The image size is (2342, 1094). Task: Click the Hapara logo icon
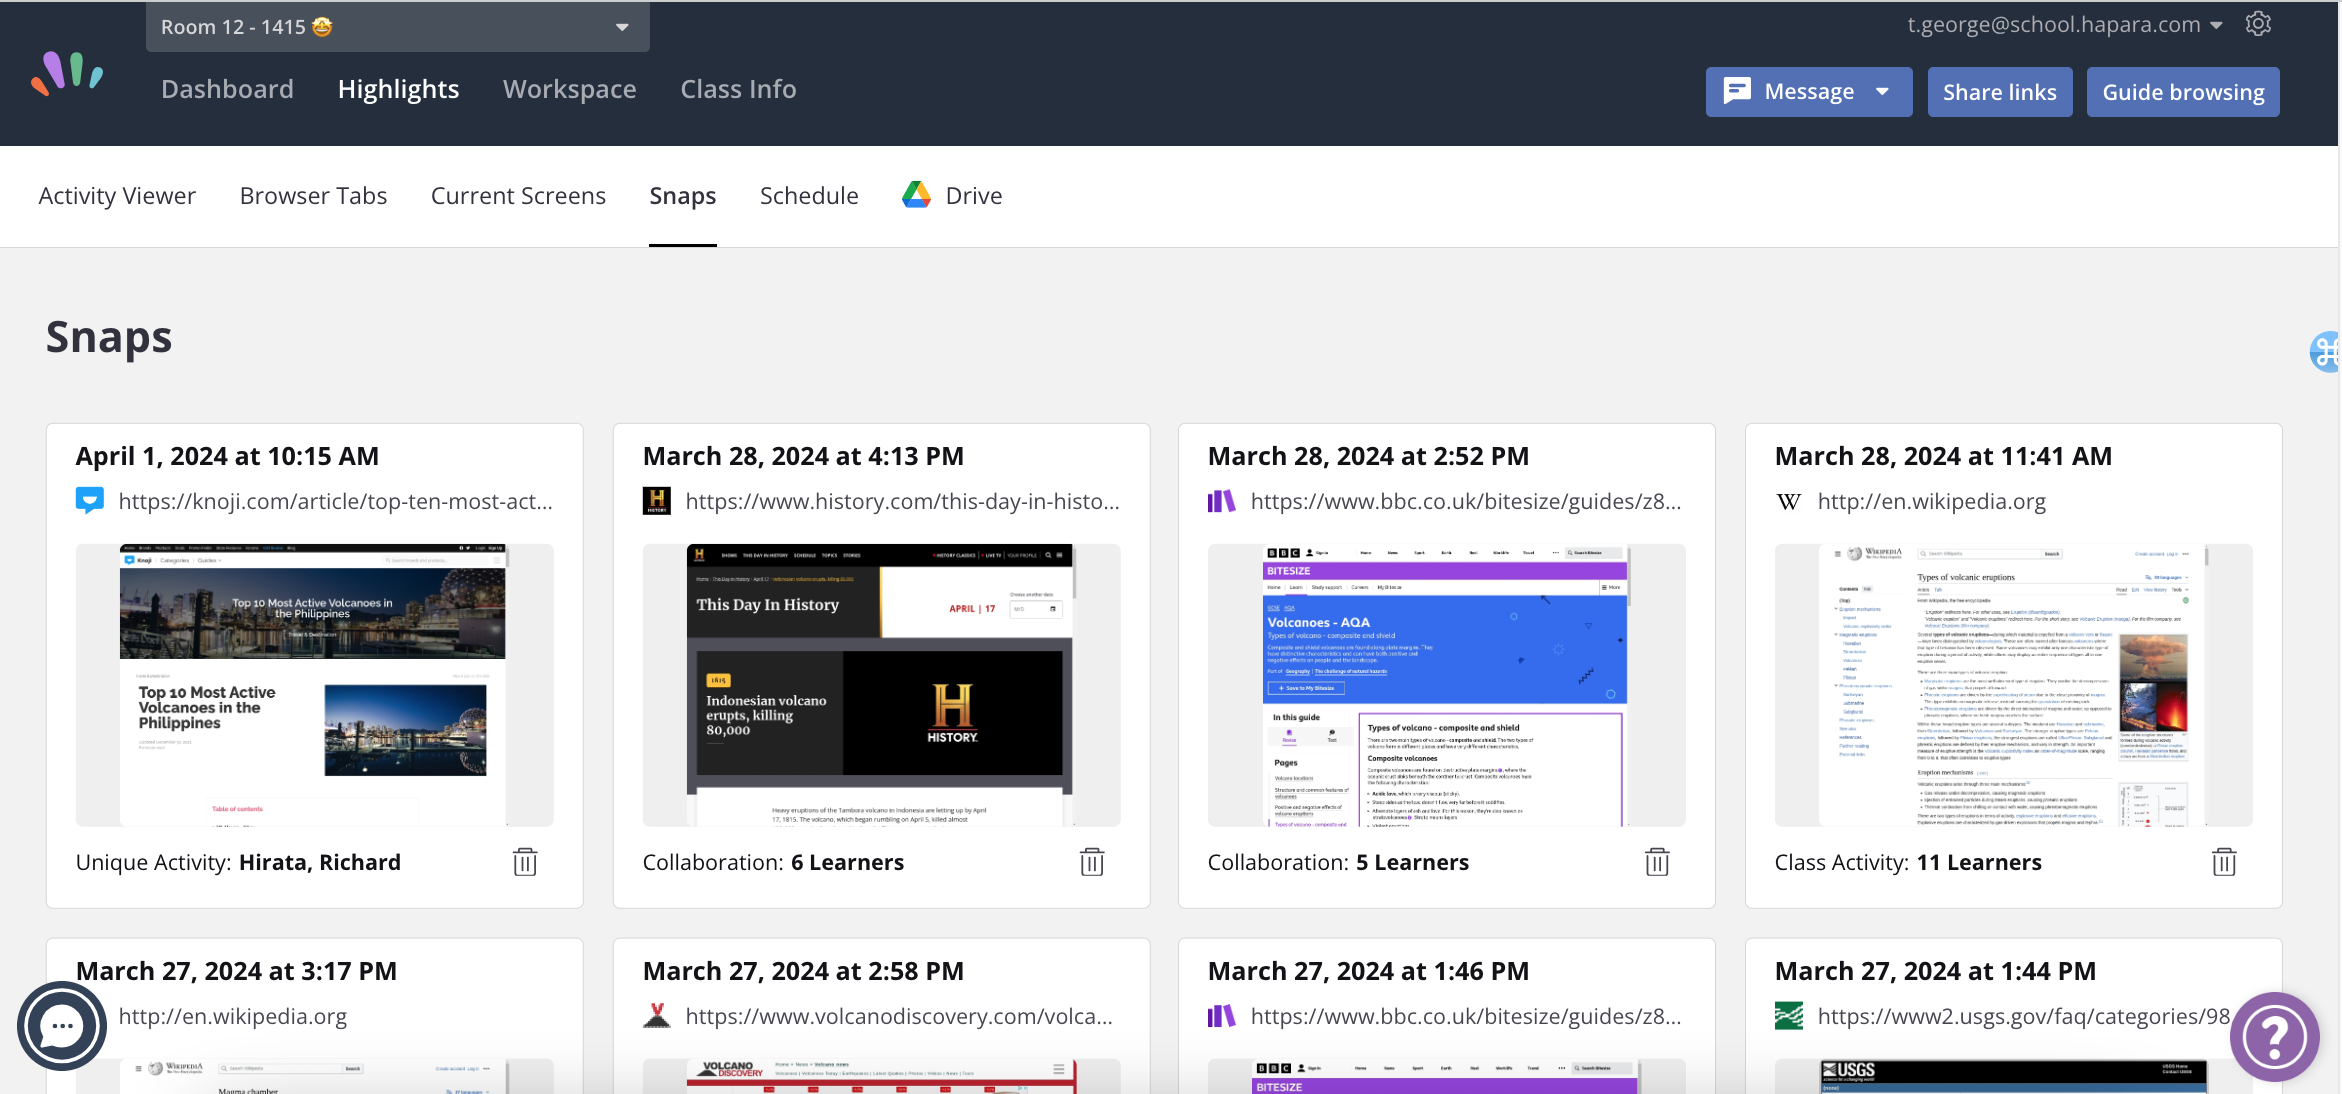pyautogui.click(x=67, y=73)
